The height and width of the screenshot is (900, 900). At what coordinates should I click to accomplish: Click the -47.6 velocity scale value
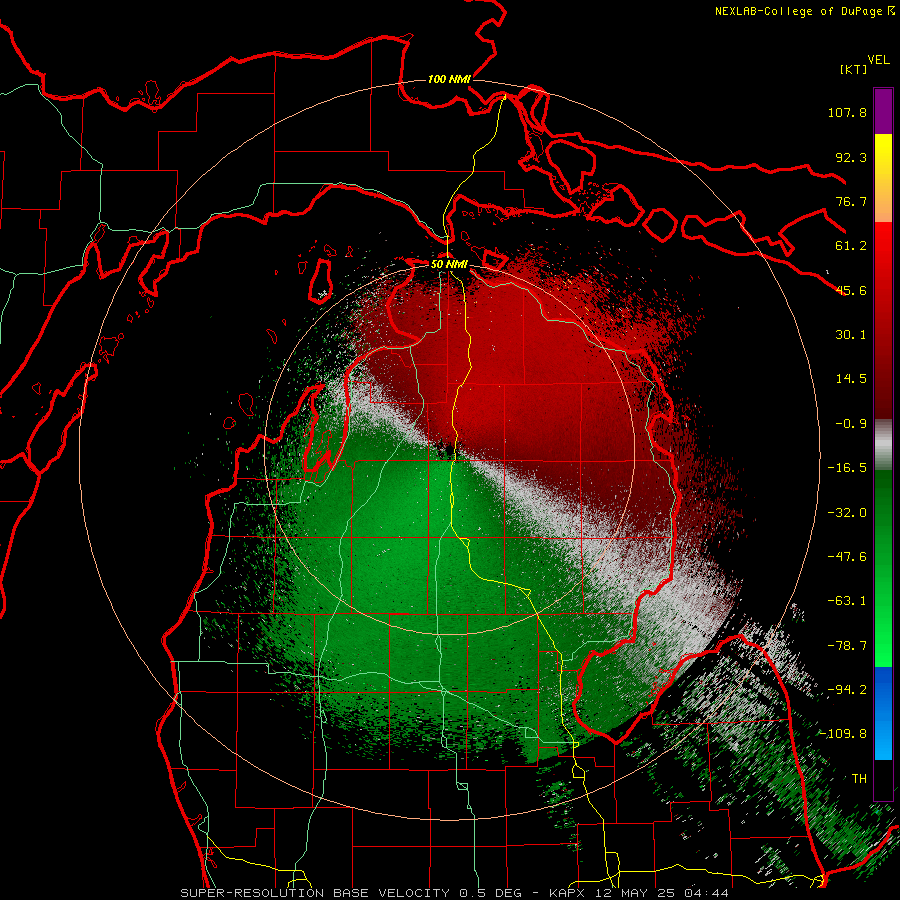click(847, 557)
